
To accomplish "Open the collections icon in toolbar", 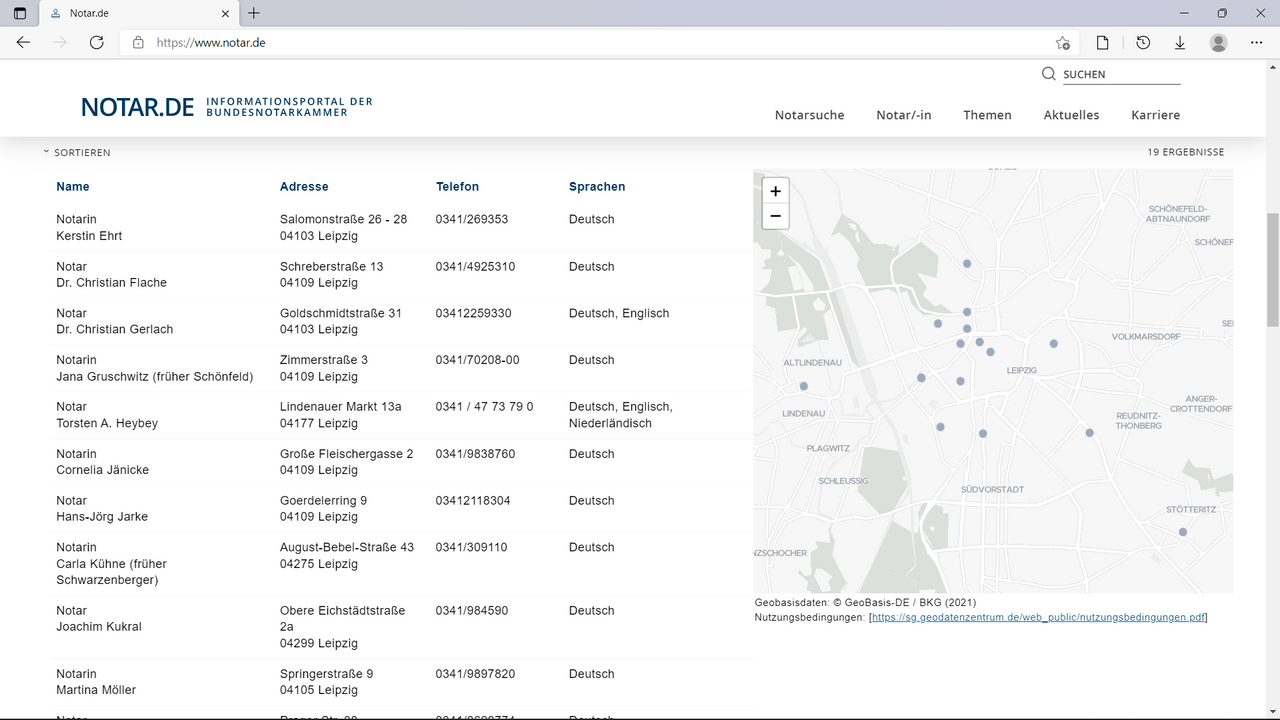I will [1102, 42].
